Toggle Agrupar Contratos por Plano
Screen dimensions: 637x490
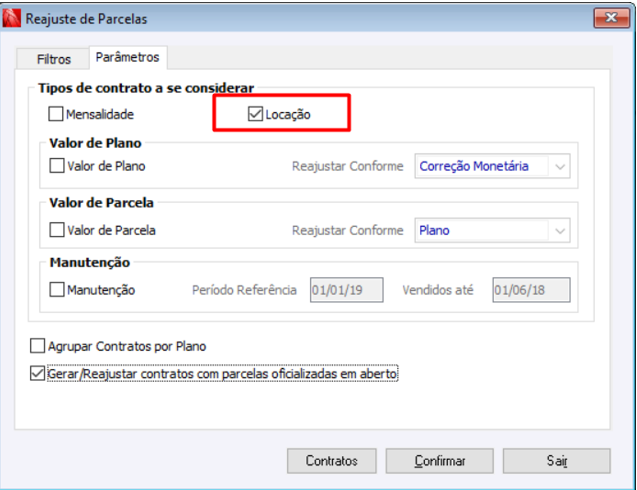[x=39, y=347]
